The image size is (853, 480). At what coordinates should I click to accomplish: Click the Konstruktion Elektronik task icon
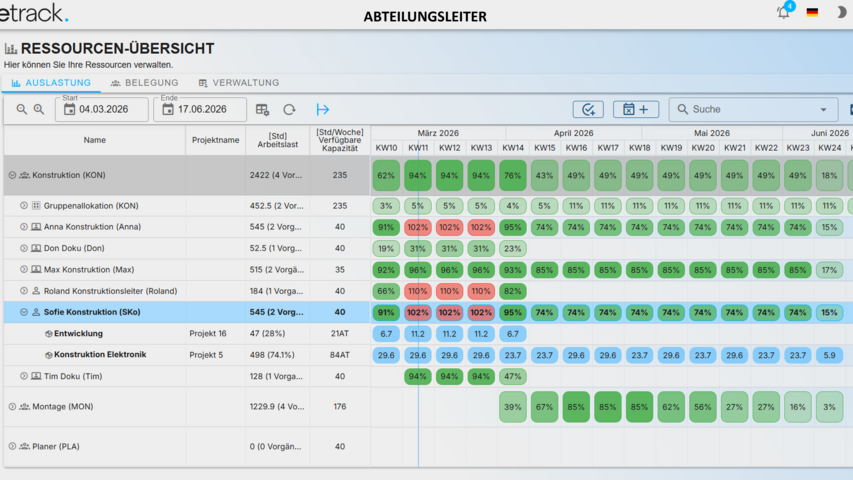48,355
